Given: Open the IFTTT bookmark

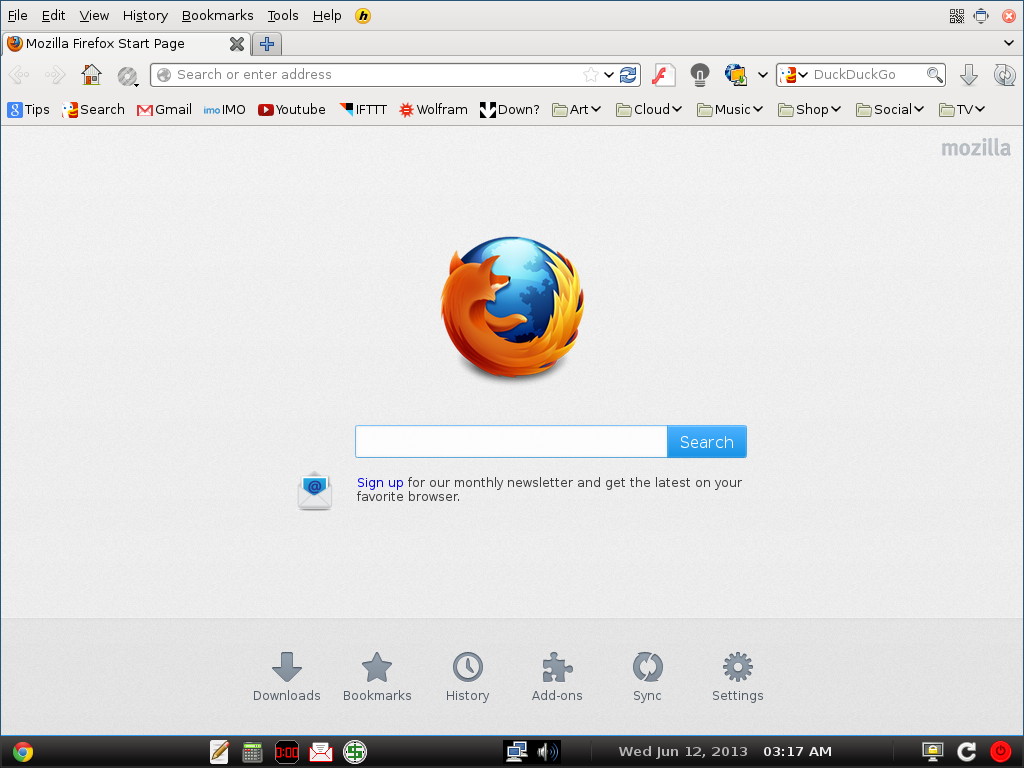Looking at the screenshot, I should (363, 110).
